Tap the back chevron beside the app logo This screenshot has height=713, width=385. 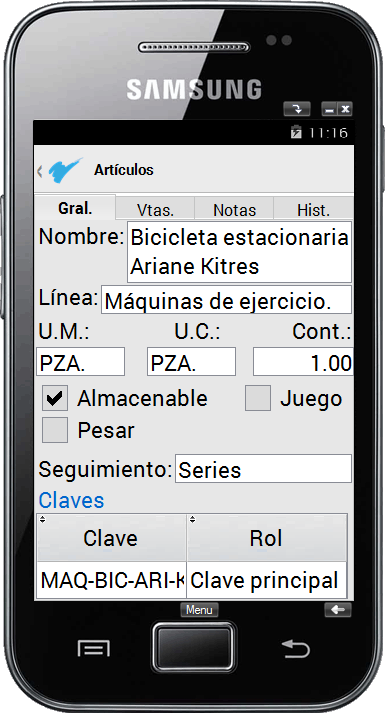[x=40, y=171]
